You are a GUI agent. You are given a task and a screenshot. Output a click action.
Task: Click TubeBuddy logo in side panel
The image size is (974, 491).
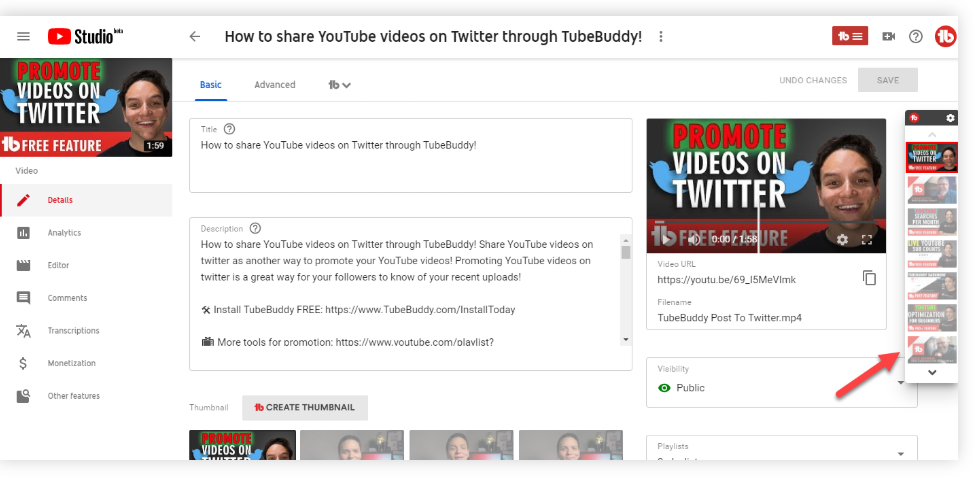tap(914, 118)
